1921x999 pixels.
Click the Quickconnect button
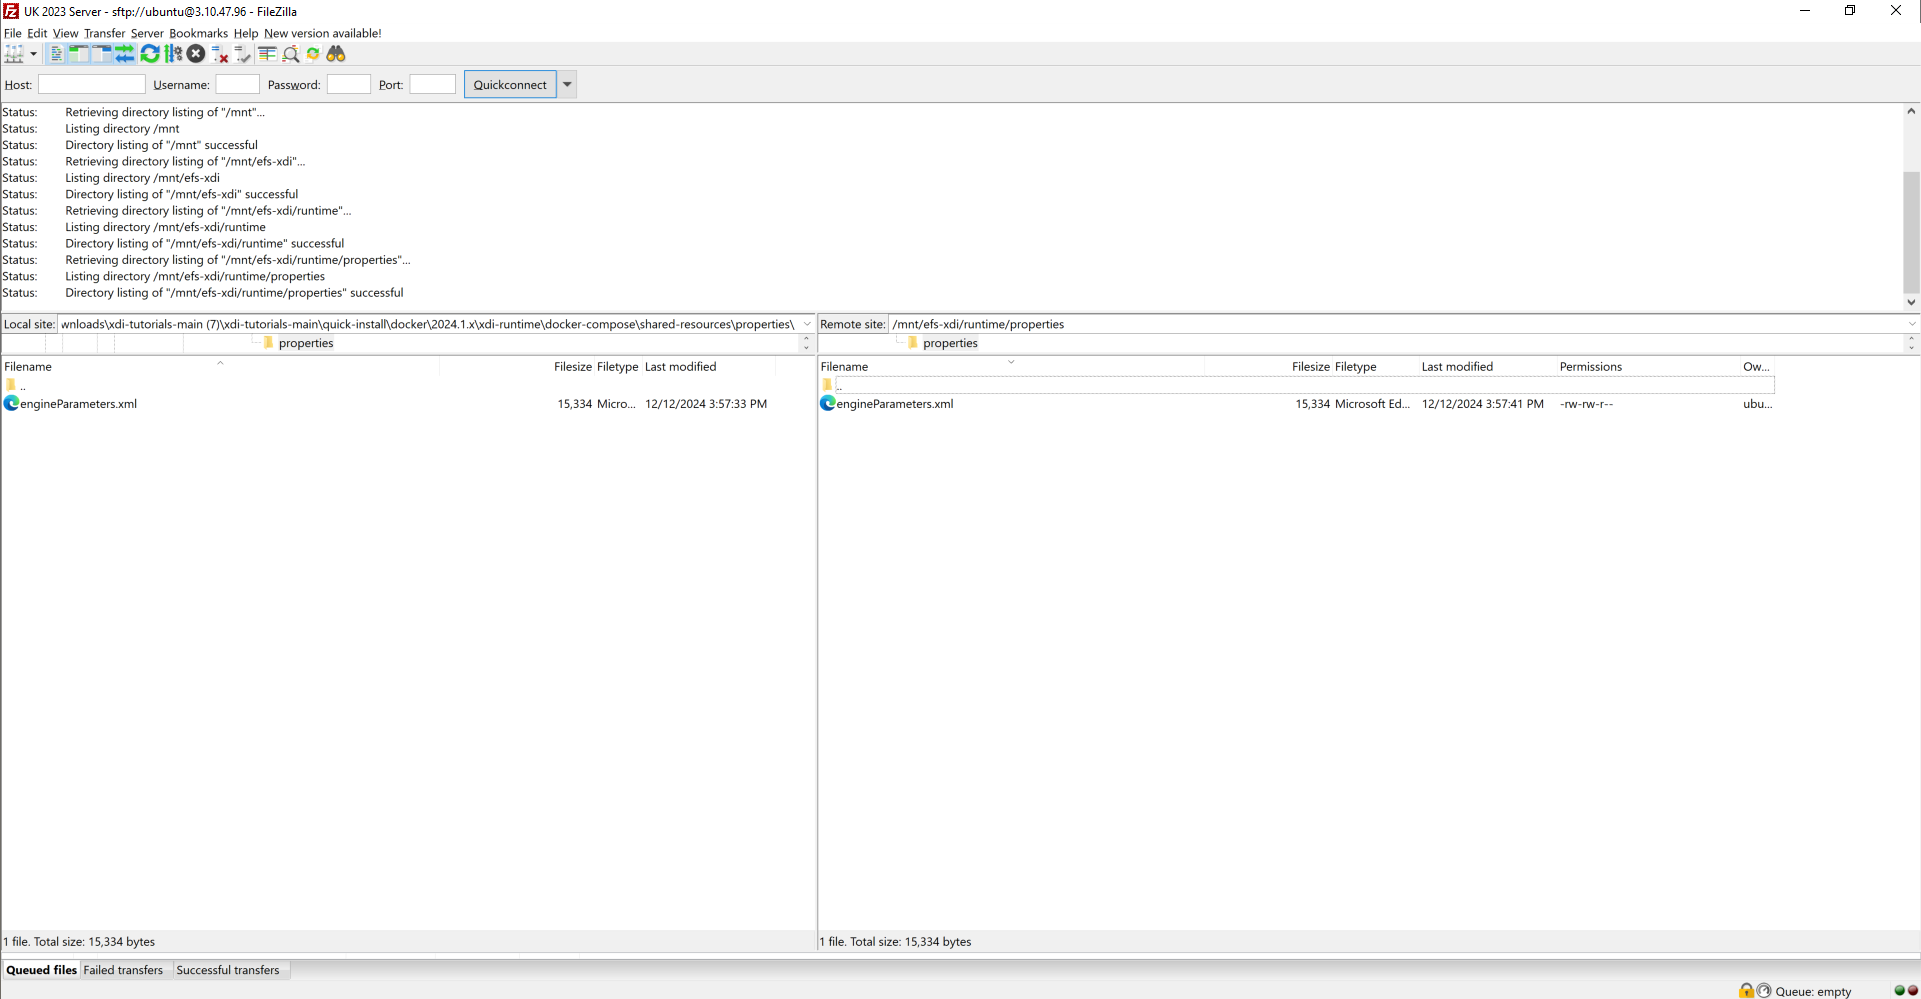[x=510, y=85]
